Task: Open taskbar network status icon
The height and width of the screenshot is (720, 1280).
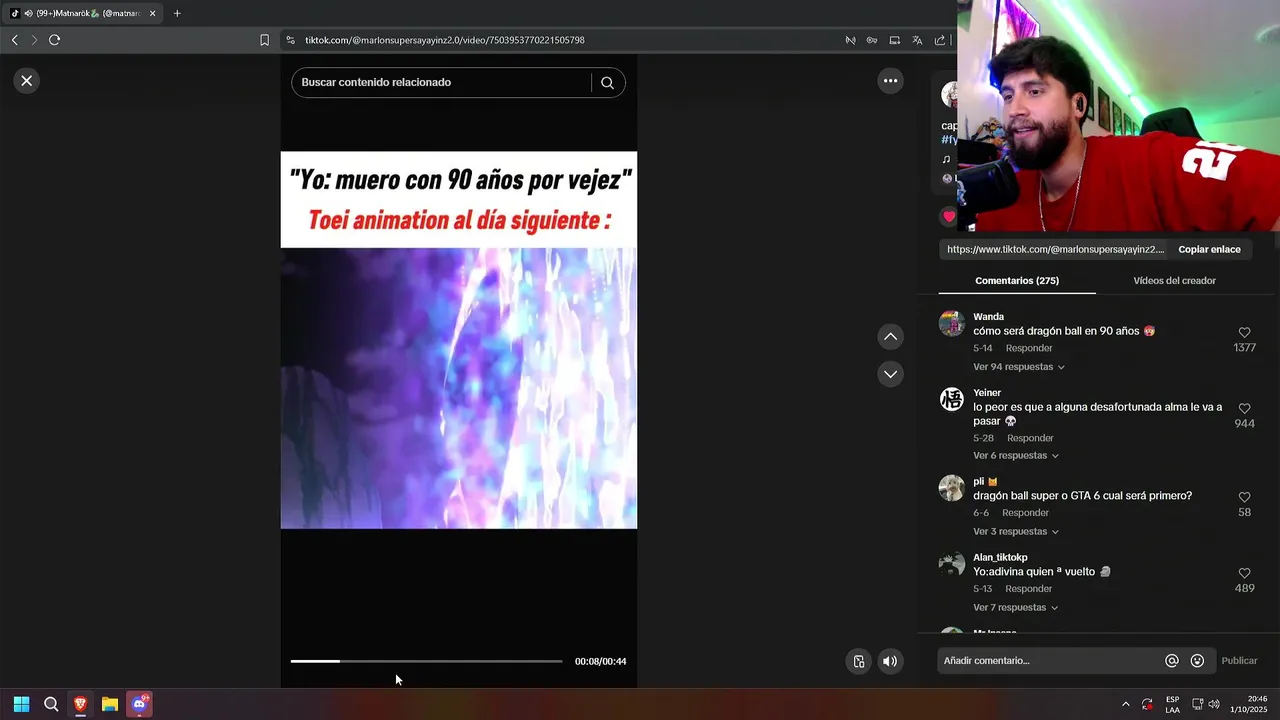Action: coord(1197,704)
